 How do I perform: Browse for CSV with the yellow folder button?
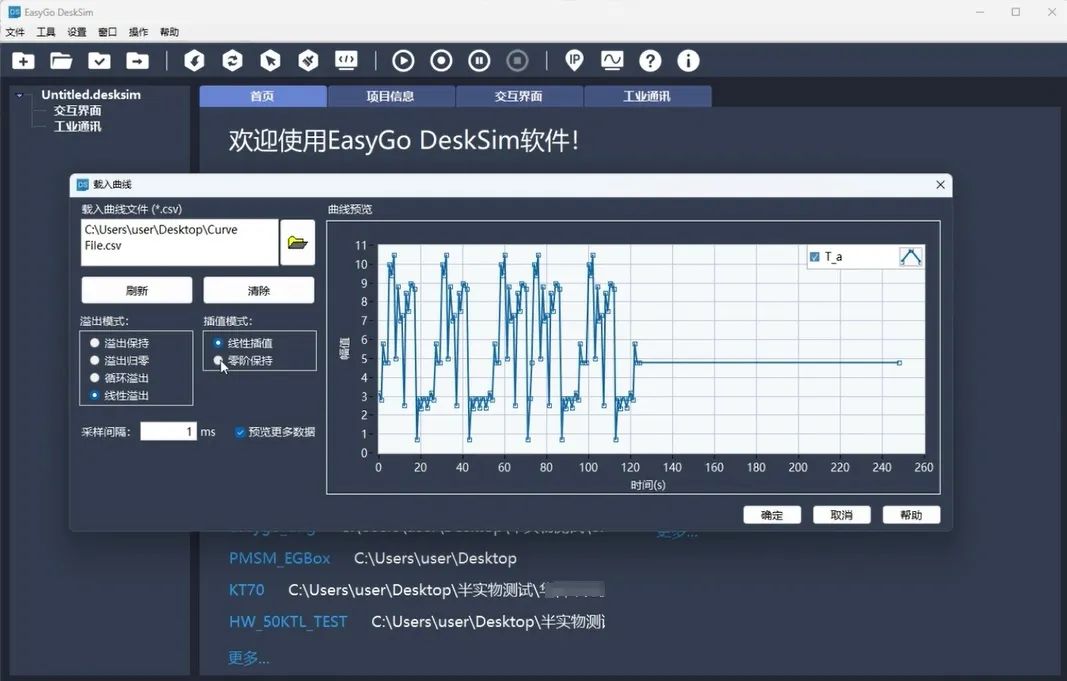coord(297,242)
